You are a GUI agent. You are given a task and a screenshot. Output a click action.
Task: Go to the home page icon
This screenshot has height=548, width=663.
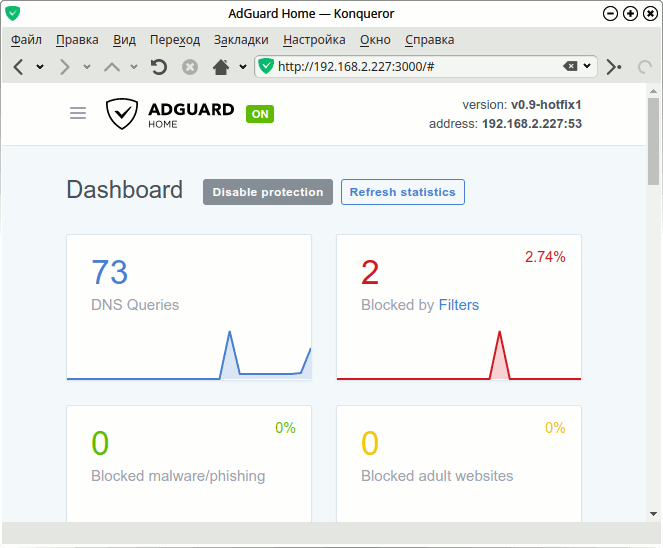coord(221,67)
